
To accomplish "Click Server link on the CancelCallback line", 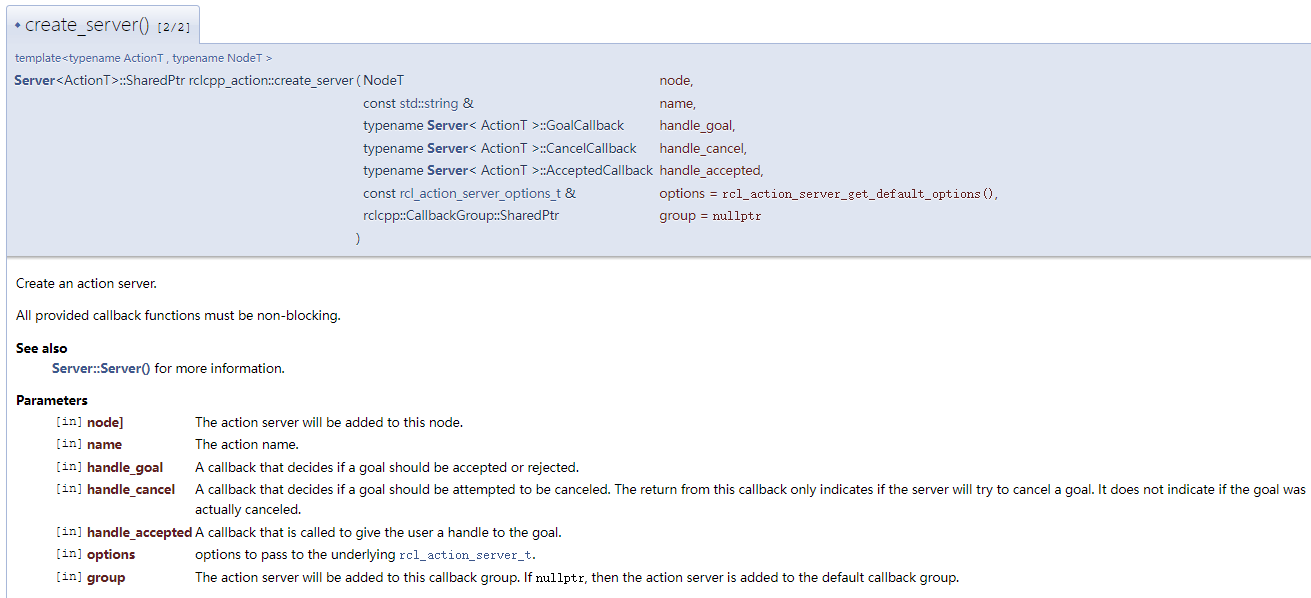I will pyautogui.click(x=447, y=148).
